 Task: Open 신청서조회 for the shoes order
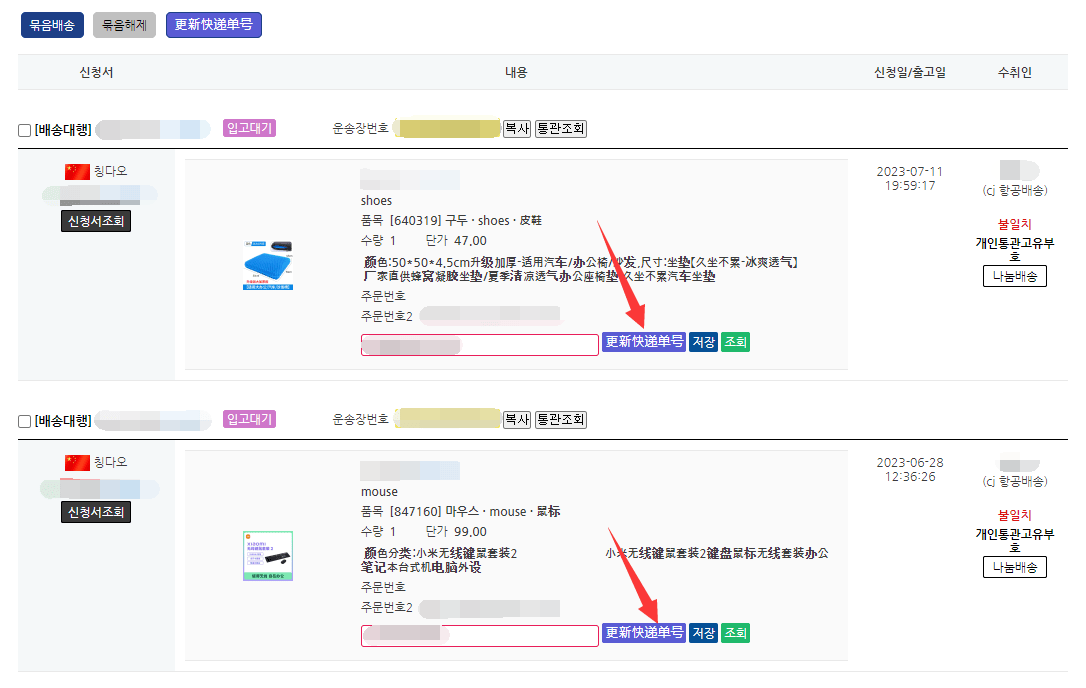coord(96,221)
